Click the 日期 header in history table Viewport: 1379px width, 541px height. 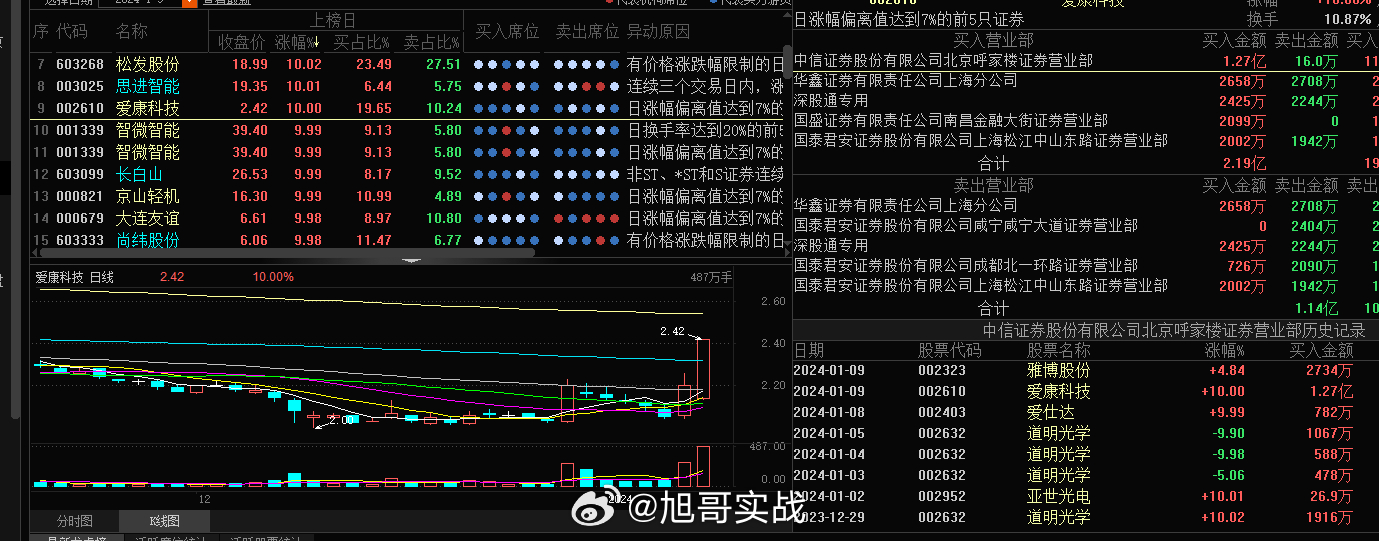(x=809, y=350)
